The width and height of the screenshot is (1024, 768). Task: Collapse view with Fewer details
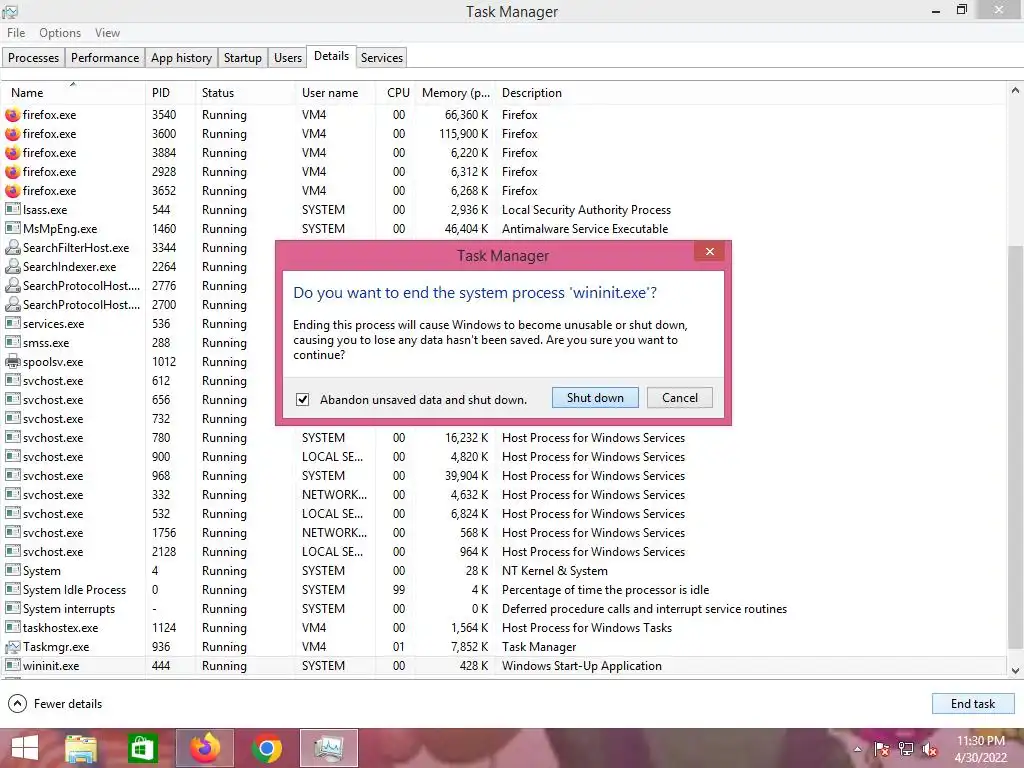[x=56, y=703]
